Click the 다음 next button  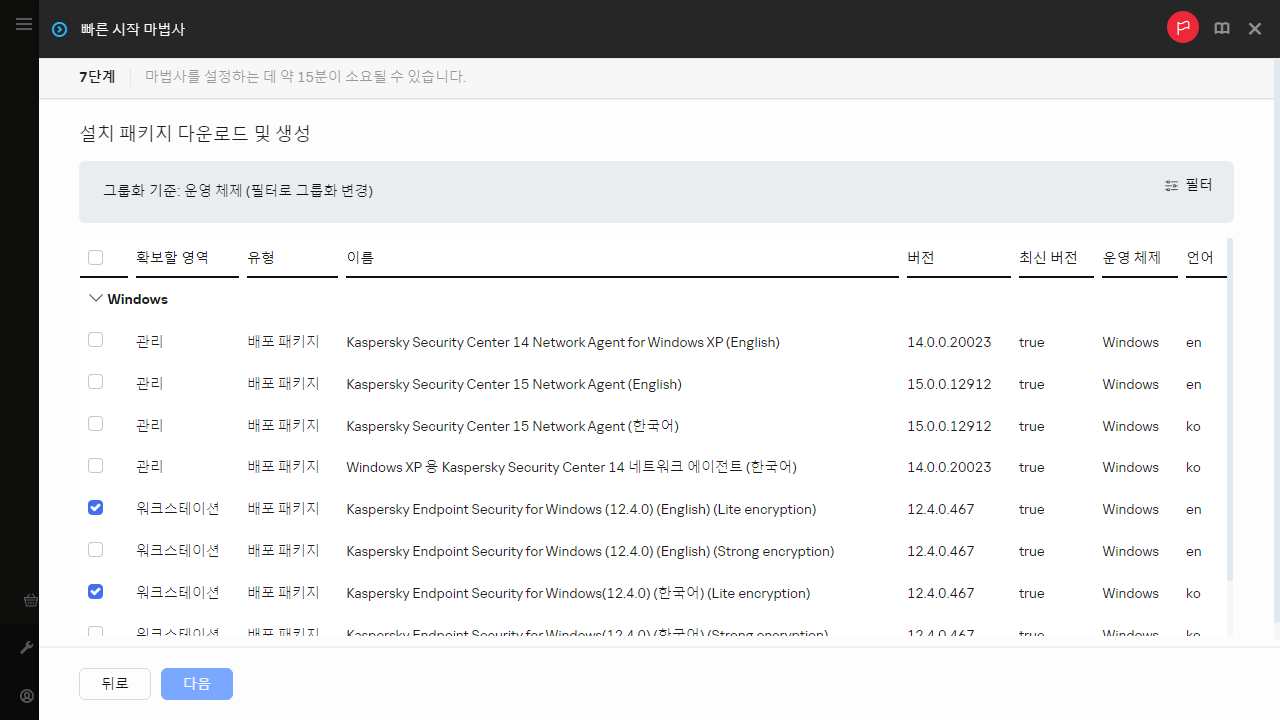tap(196, 683)
